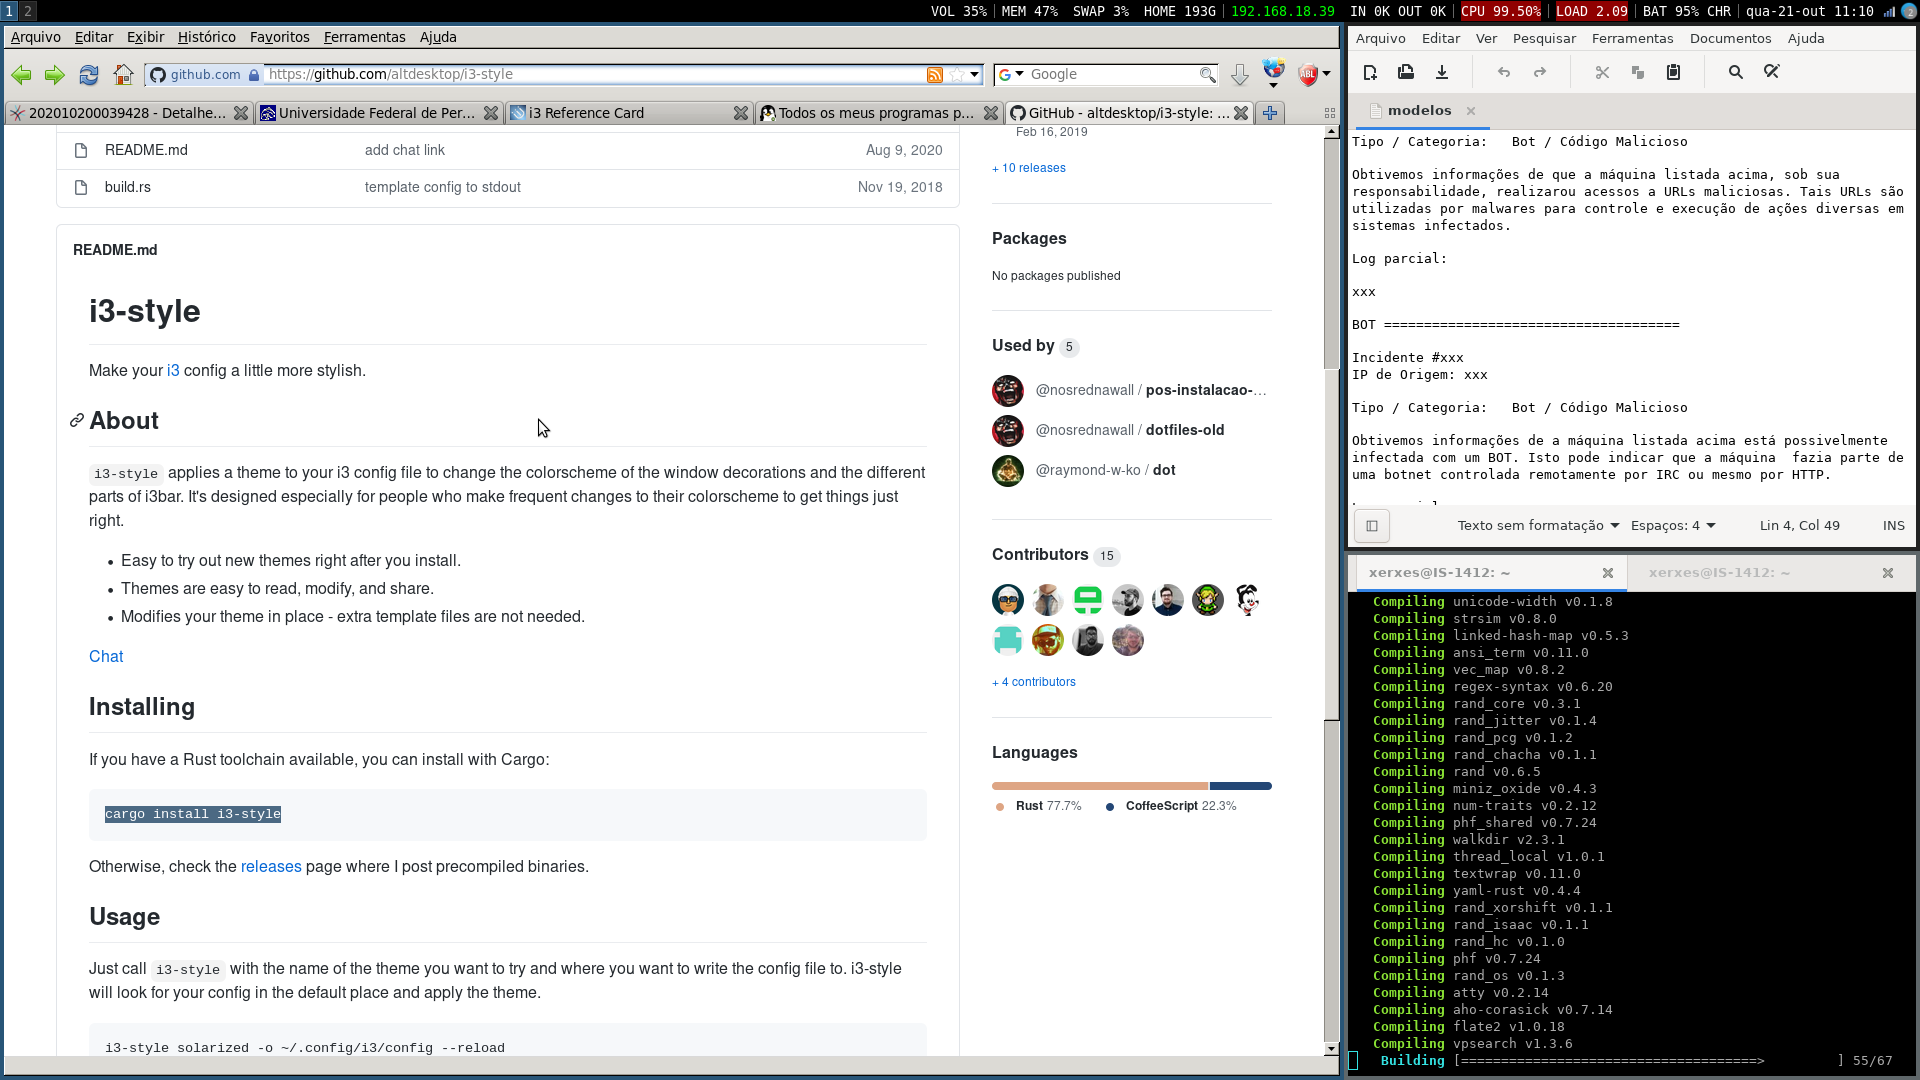
Task: Open the README.md file link
Action: pos(146,150)
